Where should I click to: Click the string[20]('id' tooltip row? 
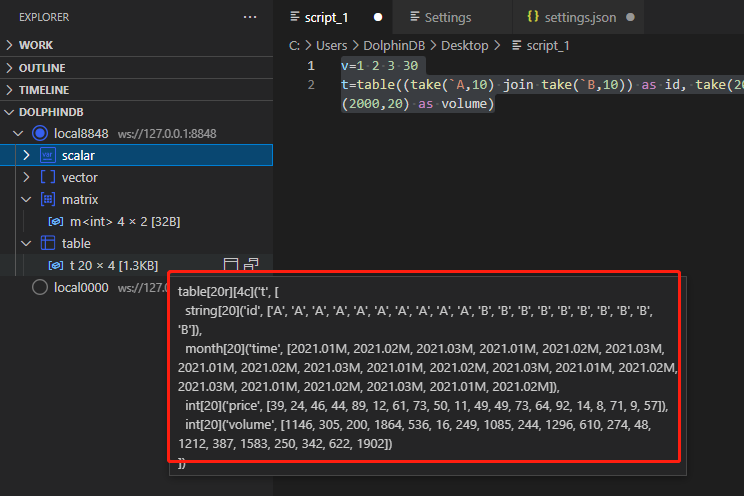tap(419, 311)
